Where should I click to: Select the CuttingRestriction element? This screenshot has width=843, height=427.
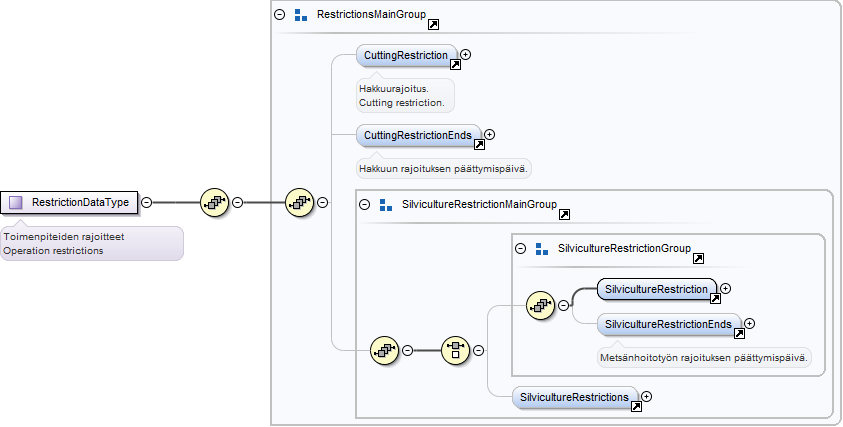coord(406,55)
